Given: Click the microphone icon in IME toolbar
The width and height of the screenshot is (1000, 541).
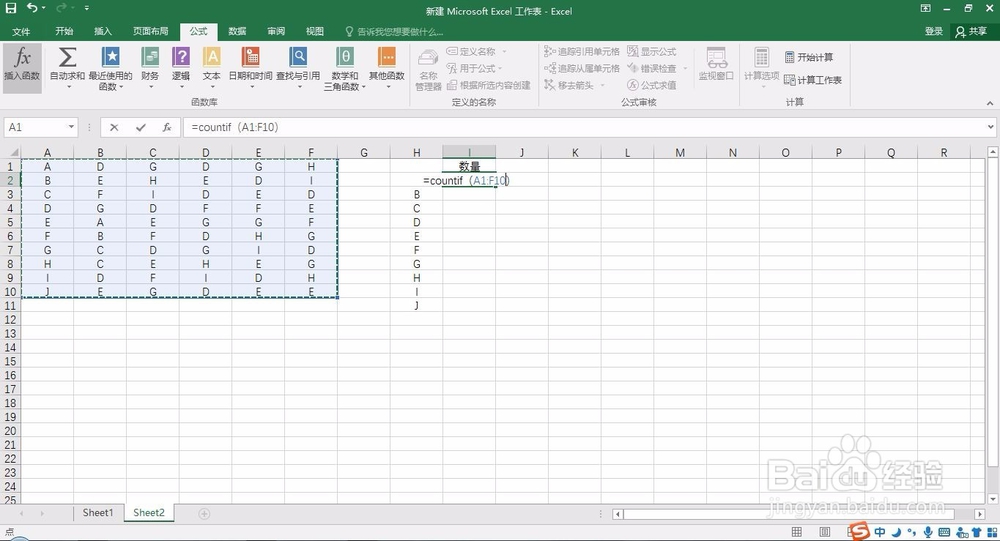Looking at the screenshot, I should point(928,531).
